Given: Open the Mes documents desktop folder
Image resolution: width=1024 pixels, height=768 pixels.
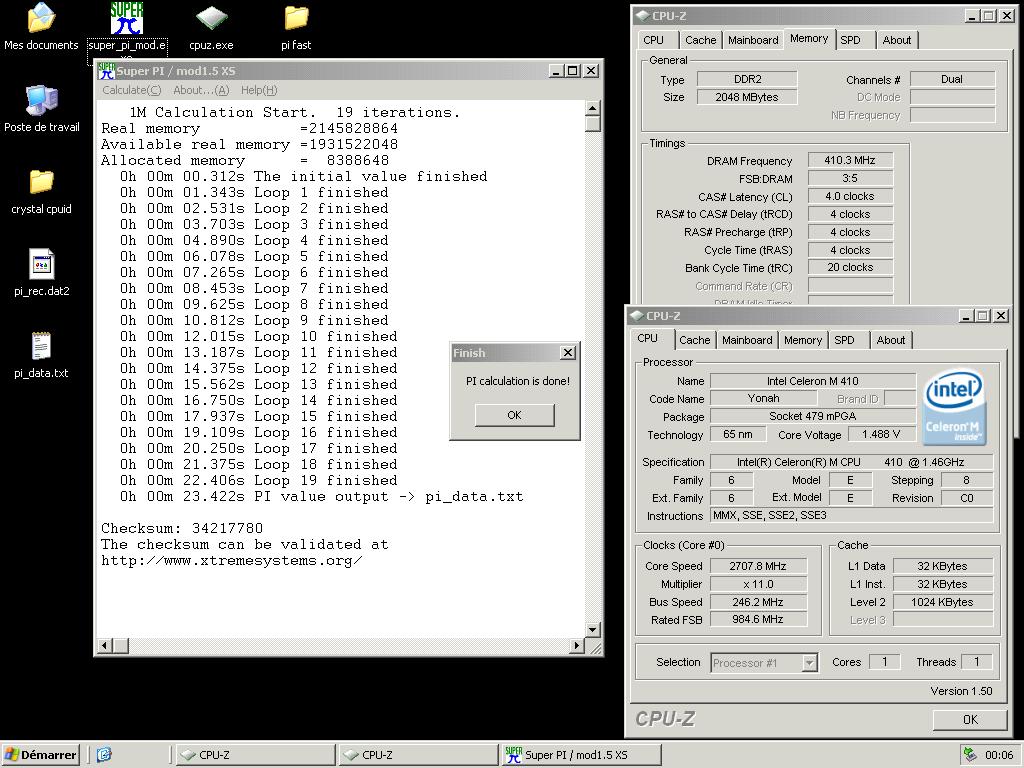Looking at the screenshot, I should 41,26.
